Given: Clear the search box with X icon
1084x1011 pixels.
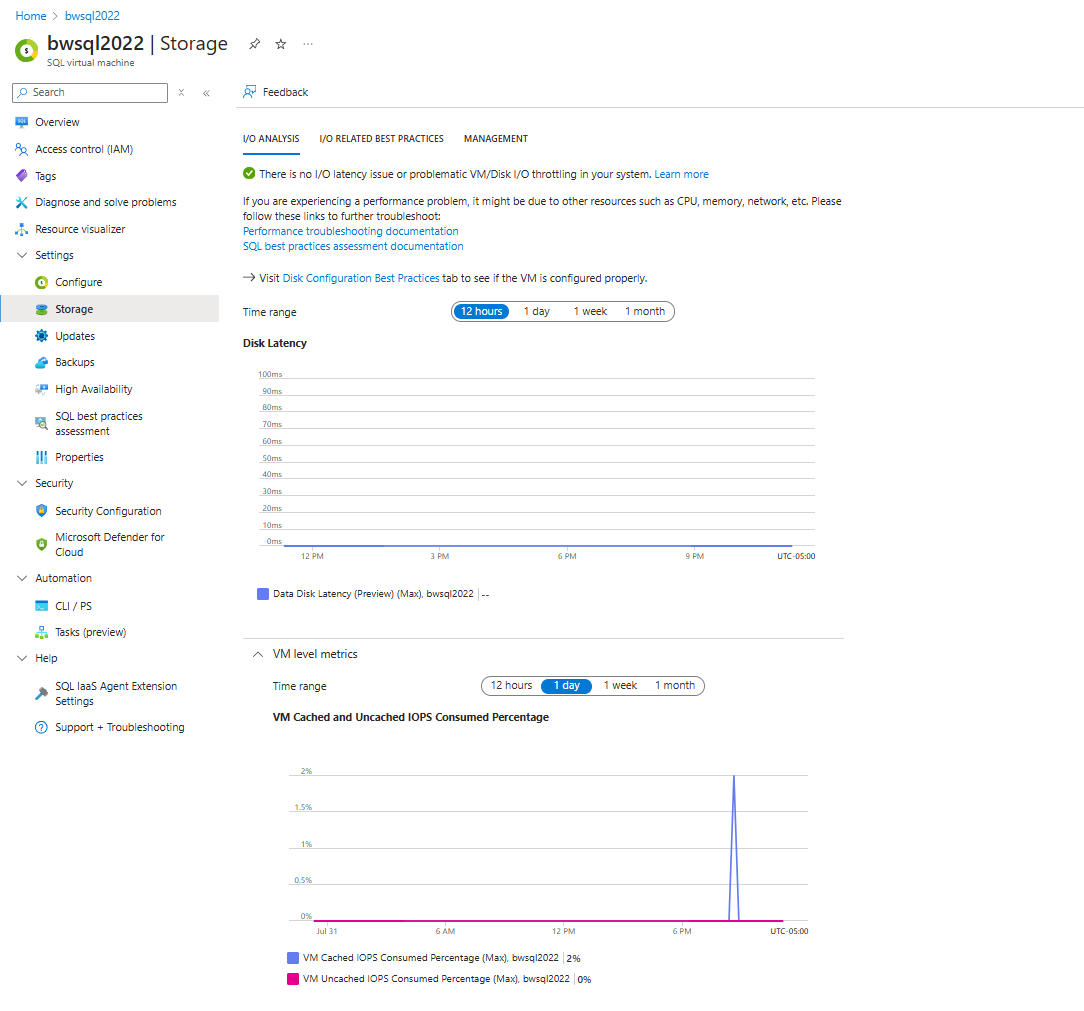Looking at the screenshot, I should pyautogui.click(x=181, y=93).
